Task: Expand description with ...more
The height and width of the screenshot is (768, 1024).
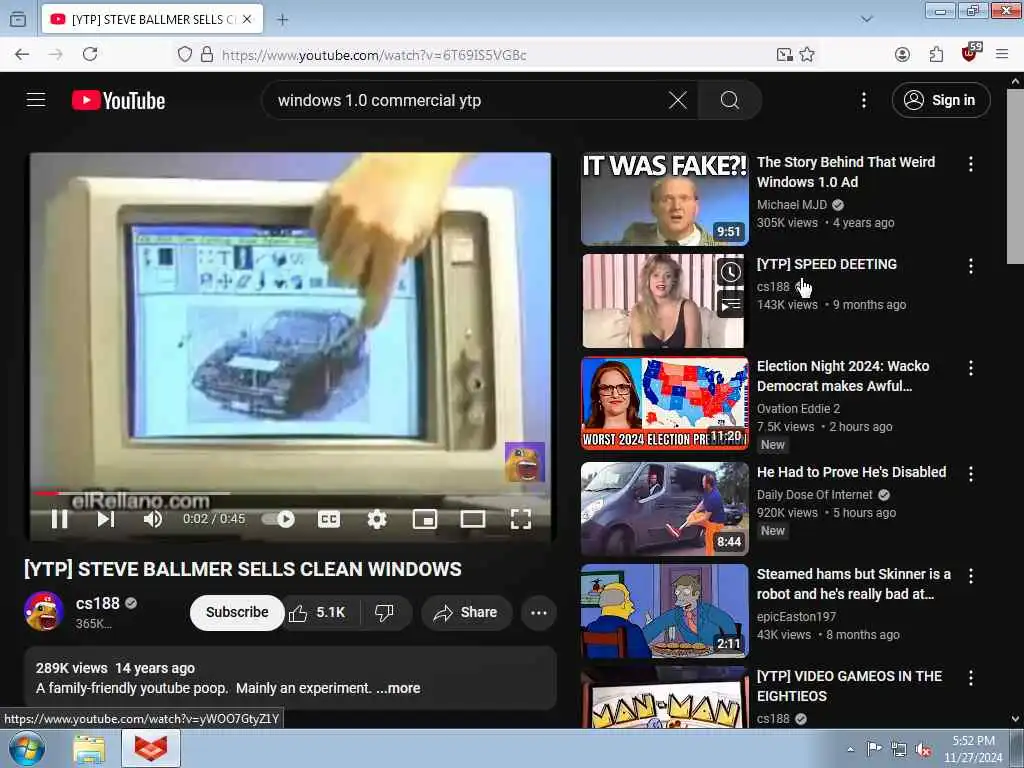Action: (x=398, y=688)
